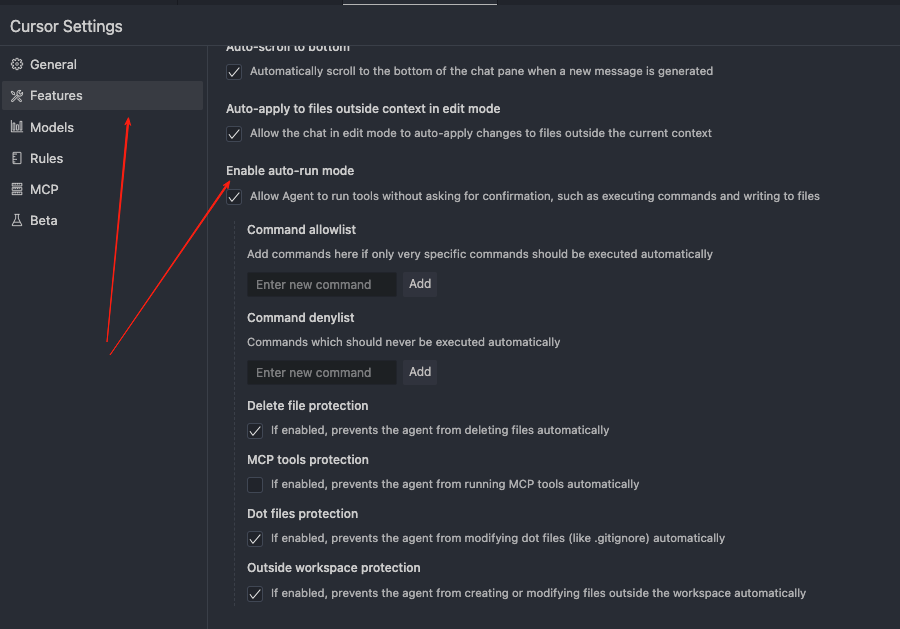Toggle the auto-scroll to bottom checkbox
Screen dimensions: 900x629
click(234, 72)
